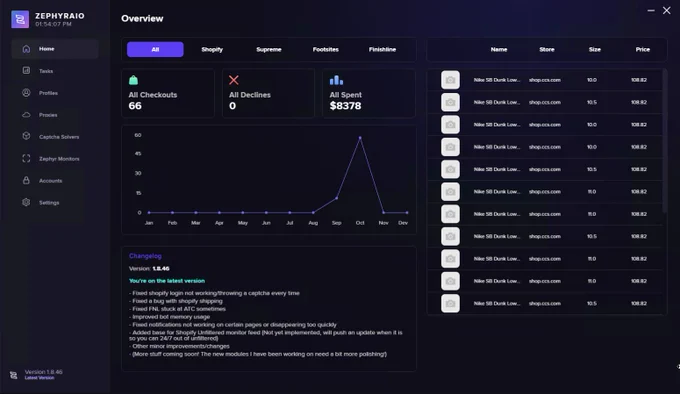Open the Zephyr Monitors icon

coord(26,159)
